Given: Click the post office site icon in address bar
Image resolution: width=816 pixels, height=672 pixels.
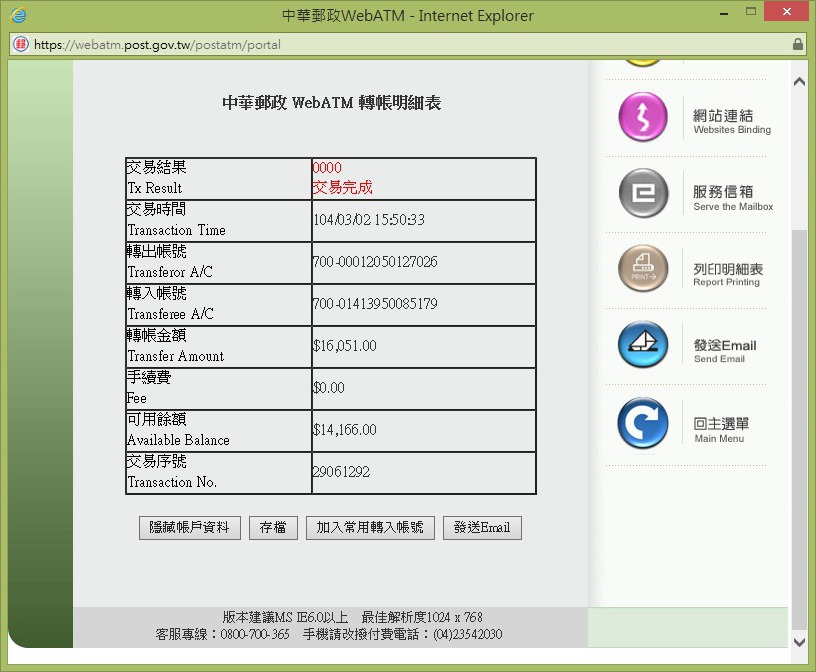Looking at the screenshot, I should (x=21, y=45).
